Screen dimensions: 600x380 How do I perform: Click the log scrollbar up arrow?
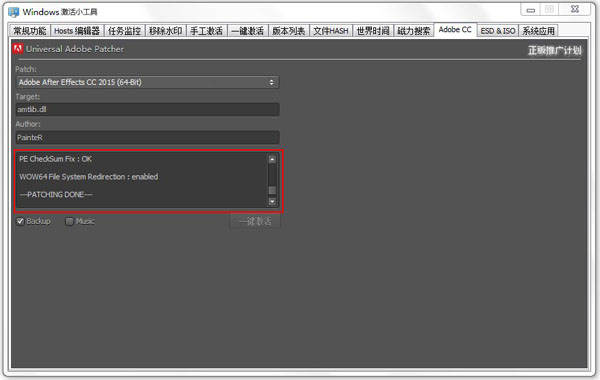pyautogui.click(x=272, y=159)
